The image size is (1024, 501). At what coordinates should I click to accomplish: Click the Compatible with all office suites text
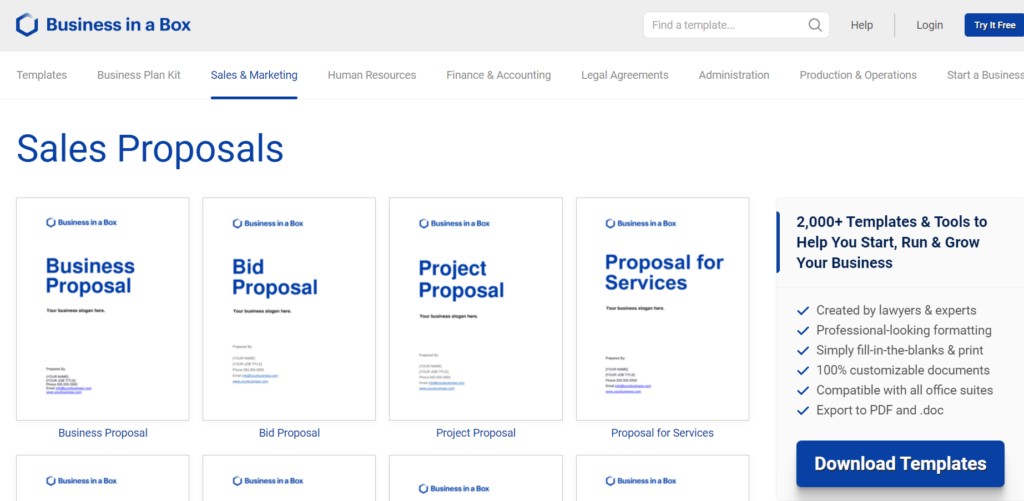click(904, 391)
